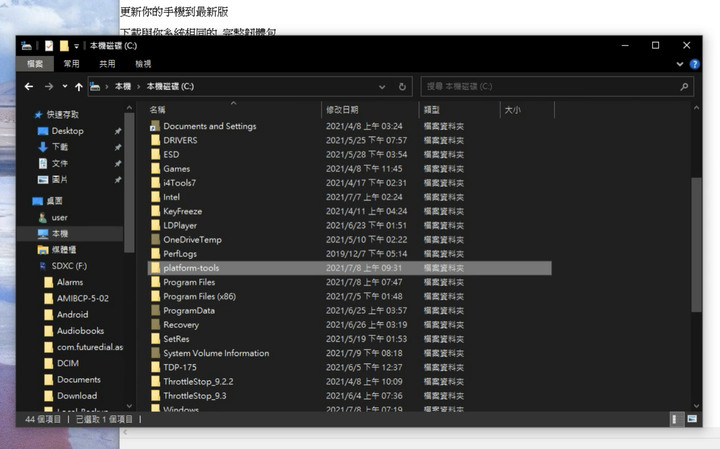Select the PerfLogs folder icon

[x=155, y=254]
